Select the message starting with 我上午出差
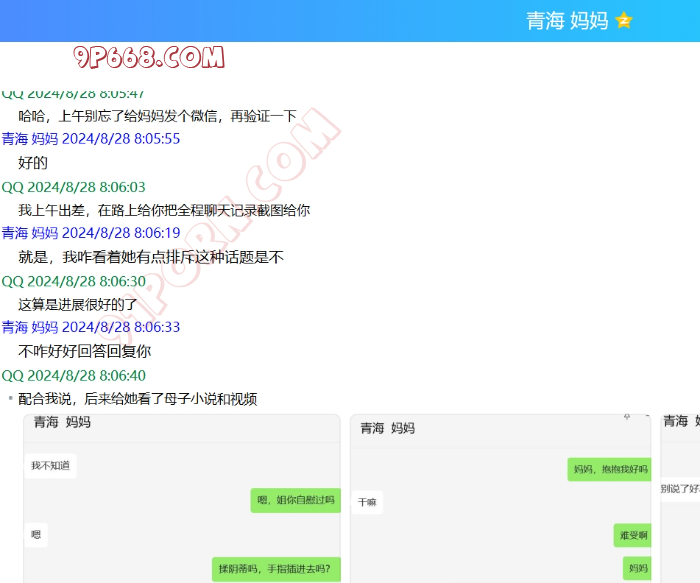This screenshot has height=583, width=700. click(164, 210)
